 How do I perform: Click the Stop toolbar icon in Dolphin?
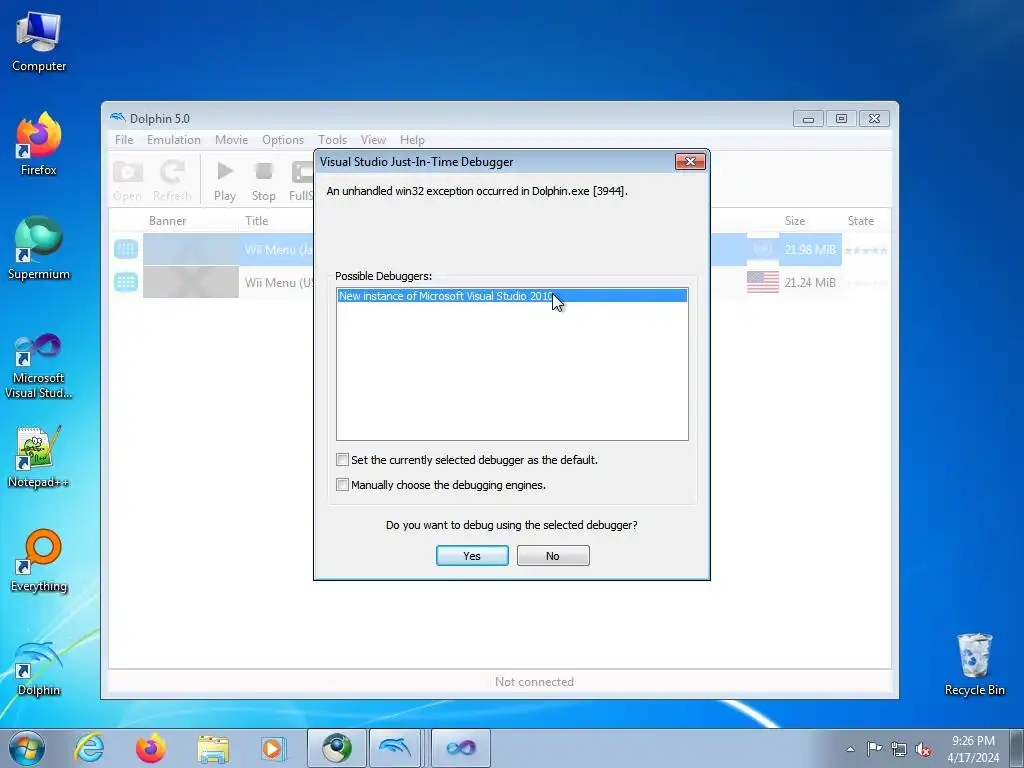click(264, 180)
